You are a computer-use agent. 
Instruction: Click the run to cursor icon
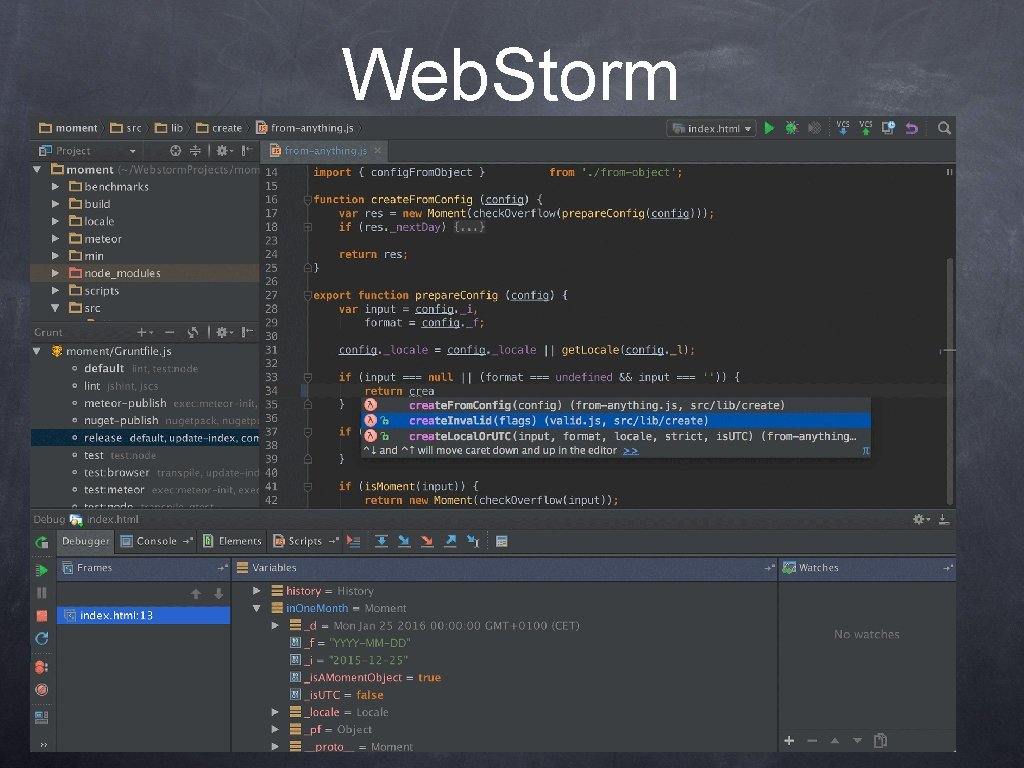(473, 541)
